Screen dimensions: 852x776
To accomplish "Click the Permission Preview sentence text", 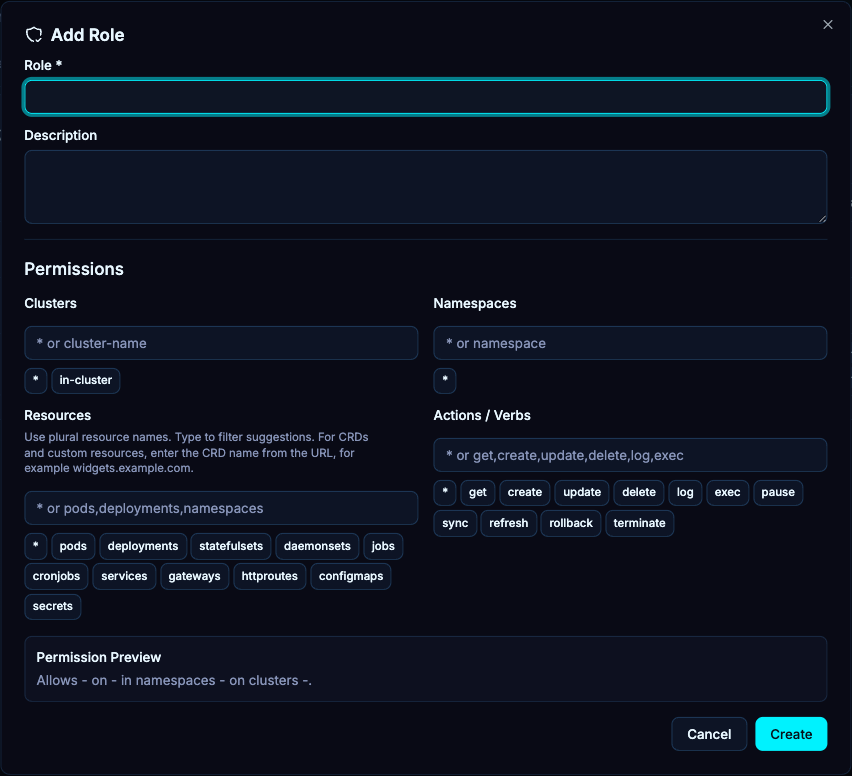I will pos(174,680).
